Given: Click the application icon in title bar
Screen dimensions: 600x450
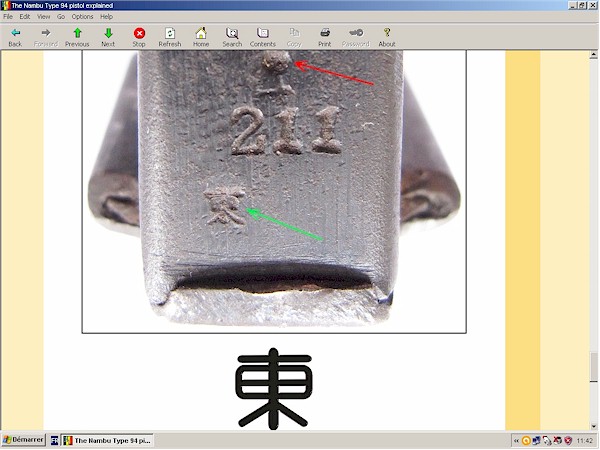Looking at the screenshot, I should pyautogui.click(x=5, y=5).
